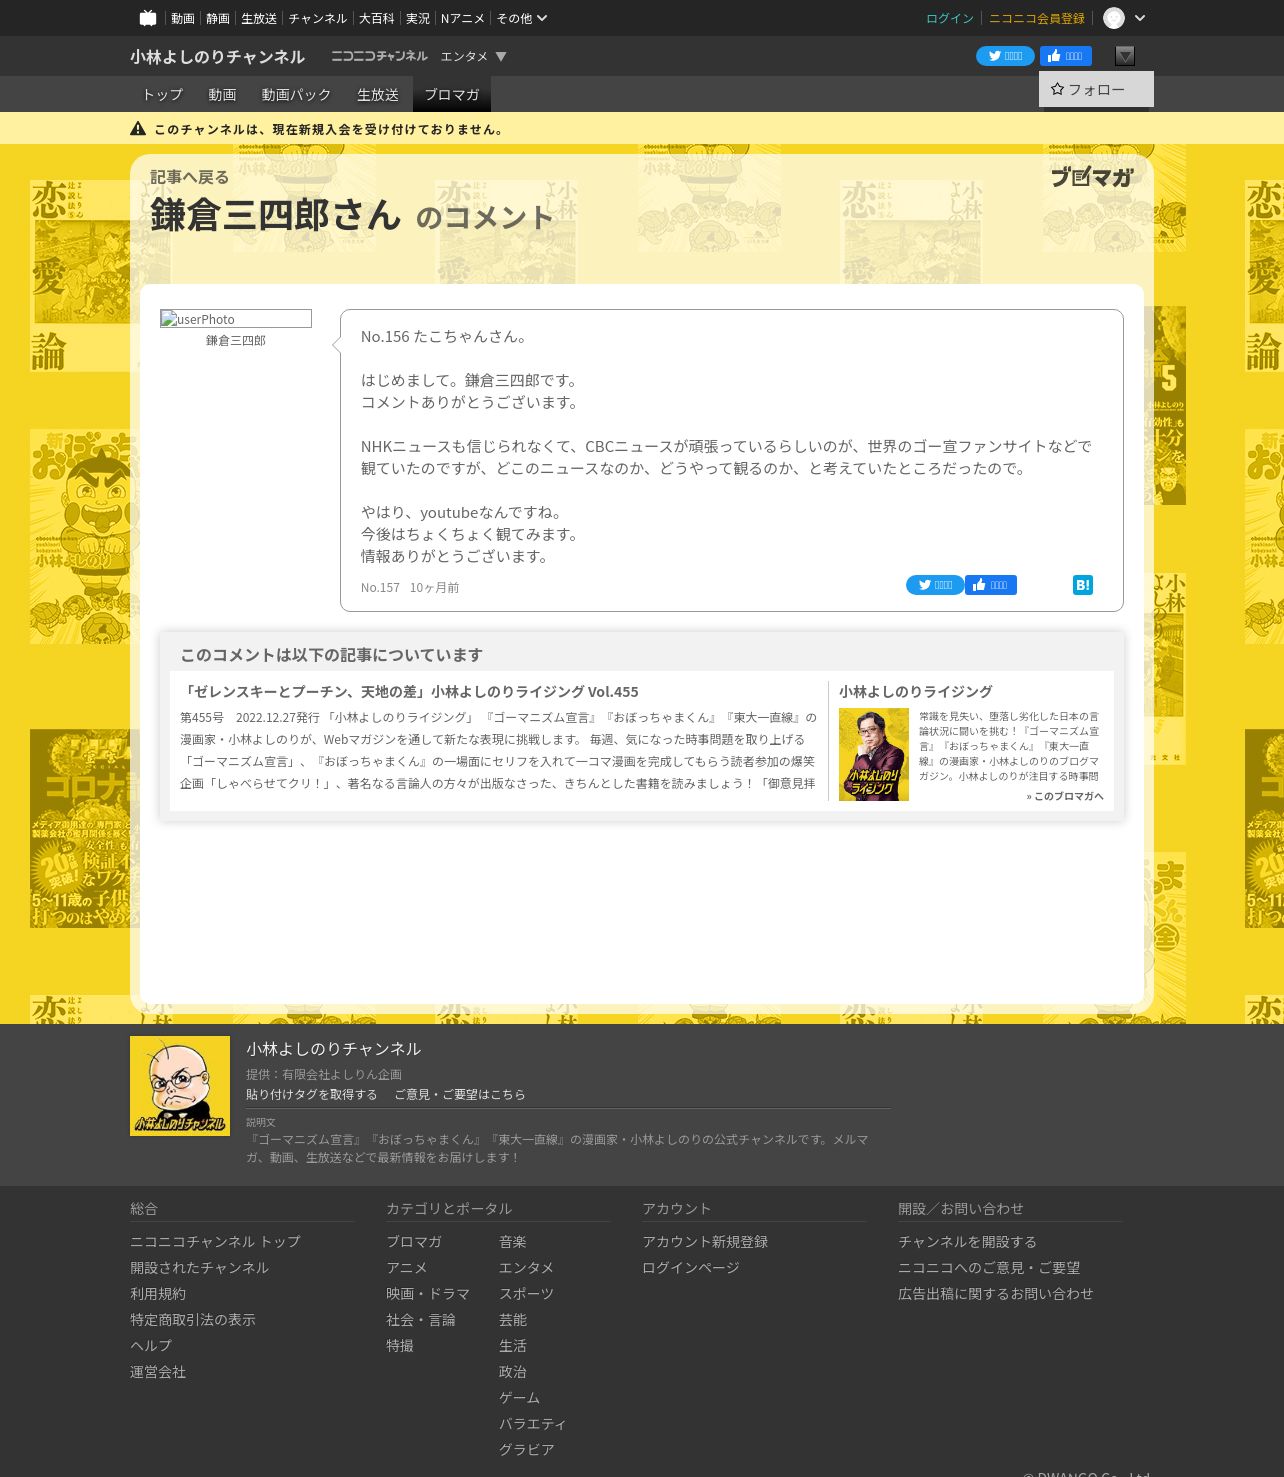Open the footer 小林よしのりチャンネル title

point(334,1048)
